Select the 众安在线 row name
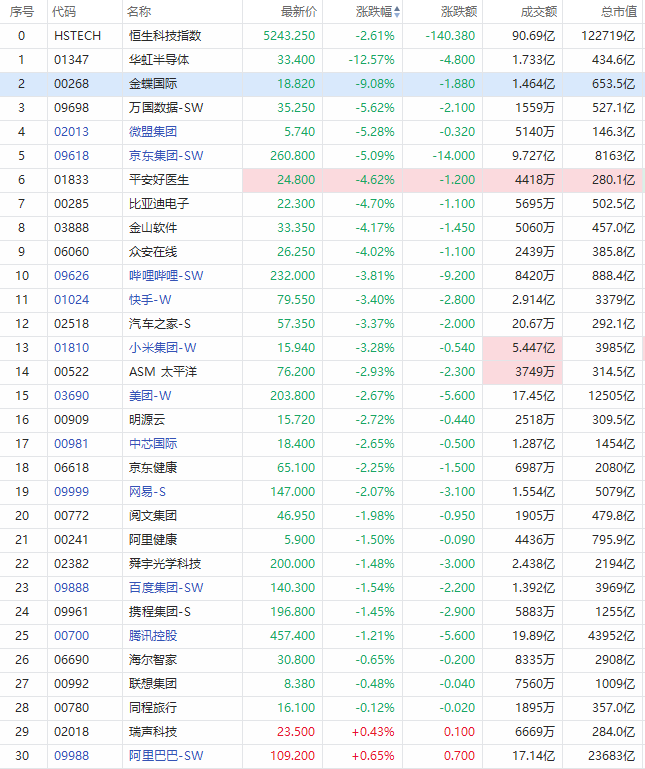The height and width of the screenshot is (769, 645). [x=153, y=252]
